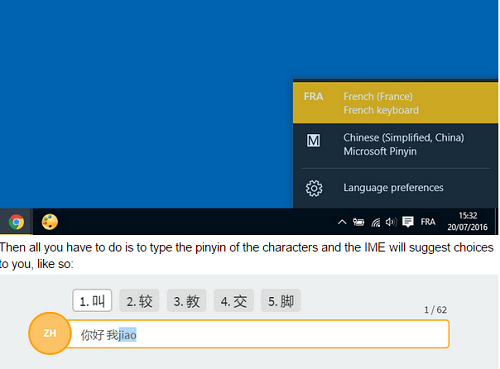
Task: Open the Paint palette app in taskbar
Action: click(50, 222)
